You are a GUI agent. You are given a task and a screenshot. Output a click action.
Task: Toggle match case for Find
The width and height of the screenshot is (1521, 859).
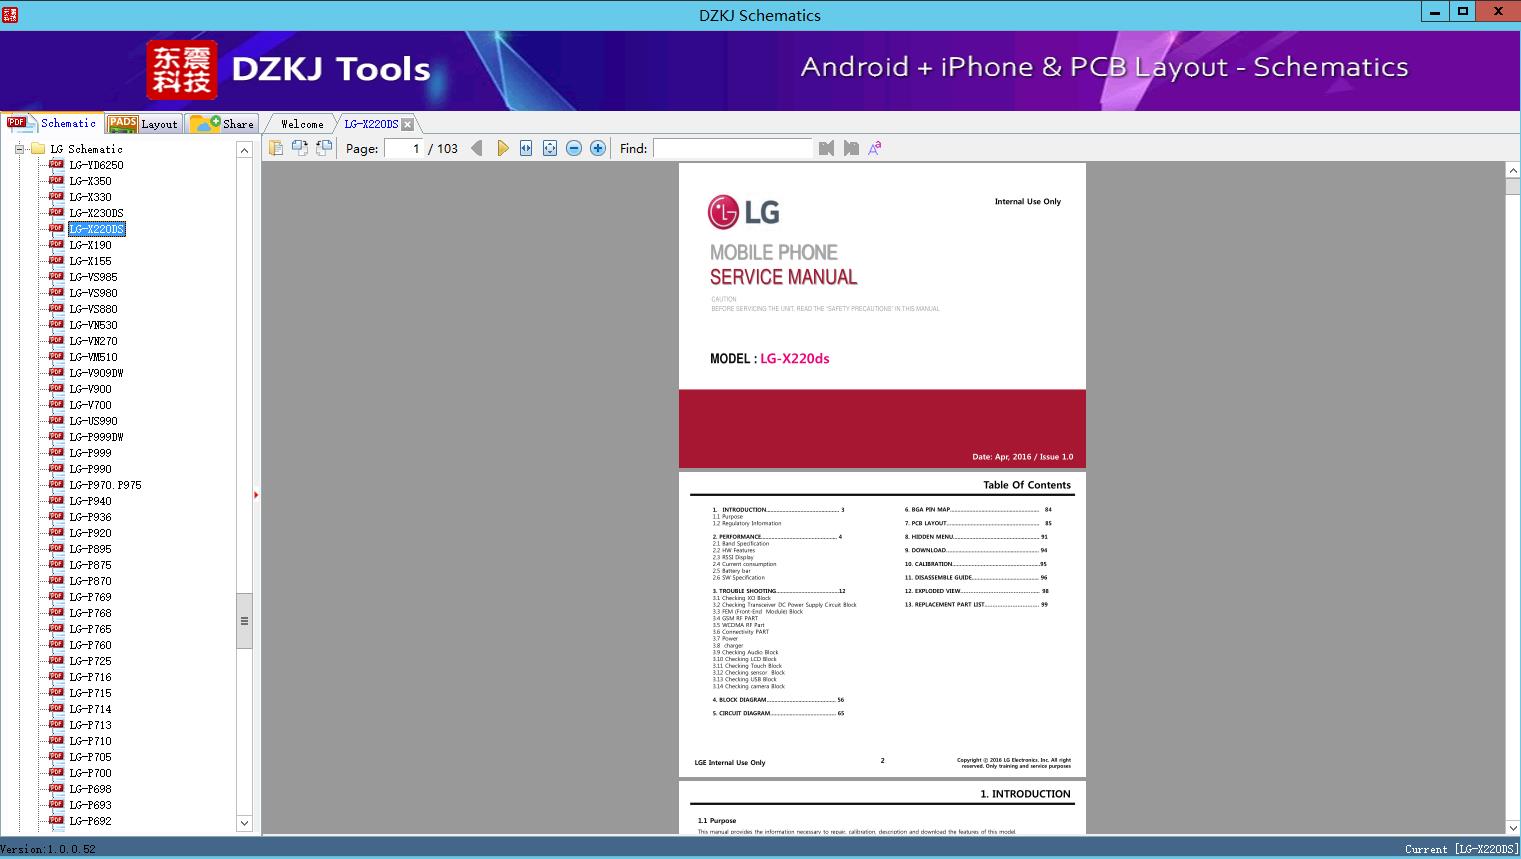click(x=875, y=148)
